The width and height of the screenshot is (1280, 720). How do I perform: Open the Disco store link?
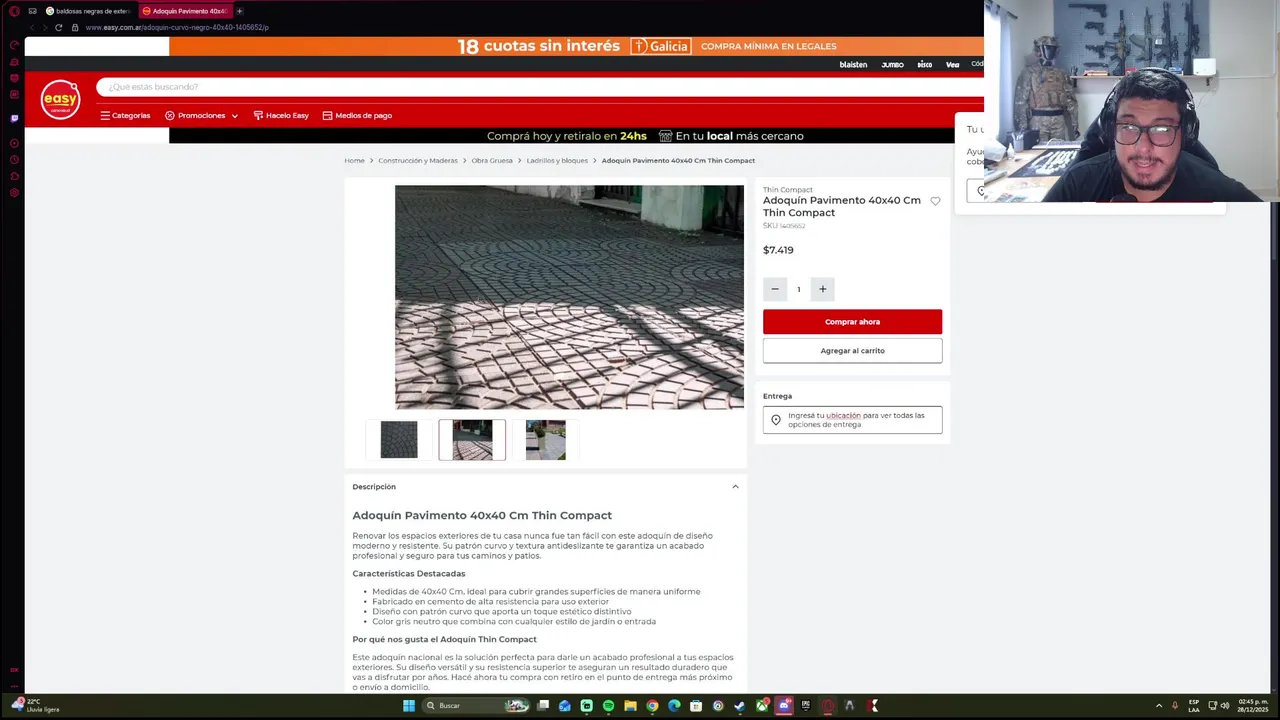coord(925,65)
